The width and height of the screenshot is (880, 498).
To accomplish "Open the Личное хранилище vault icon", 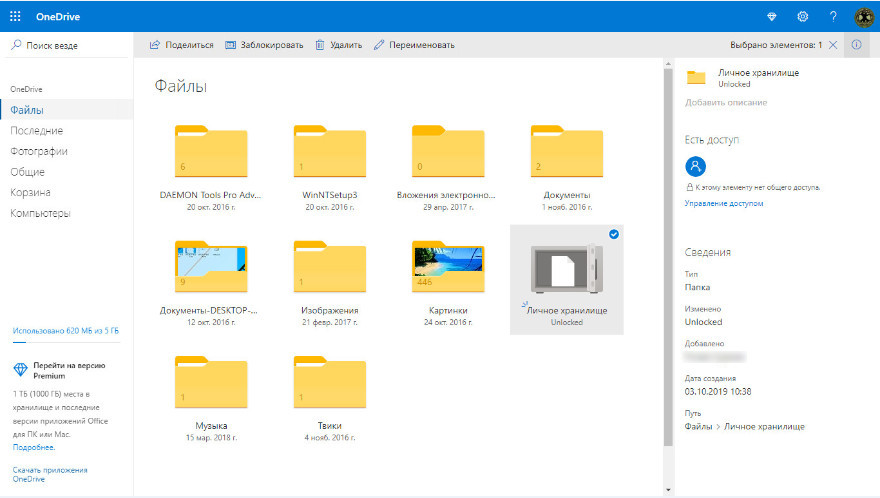I will pos(567,268).
